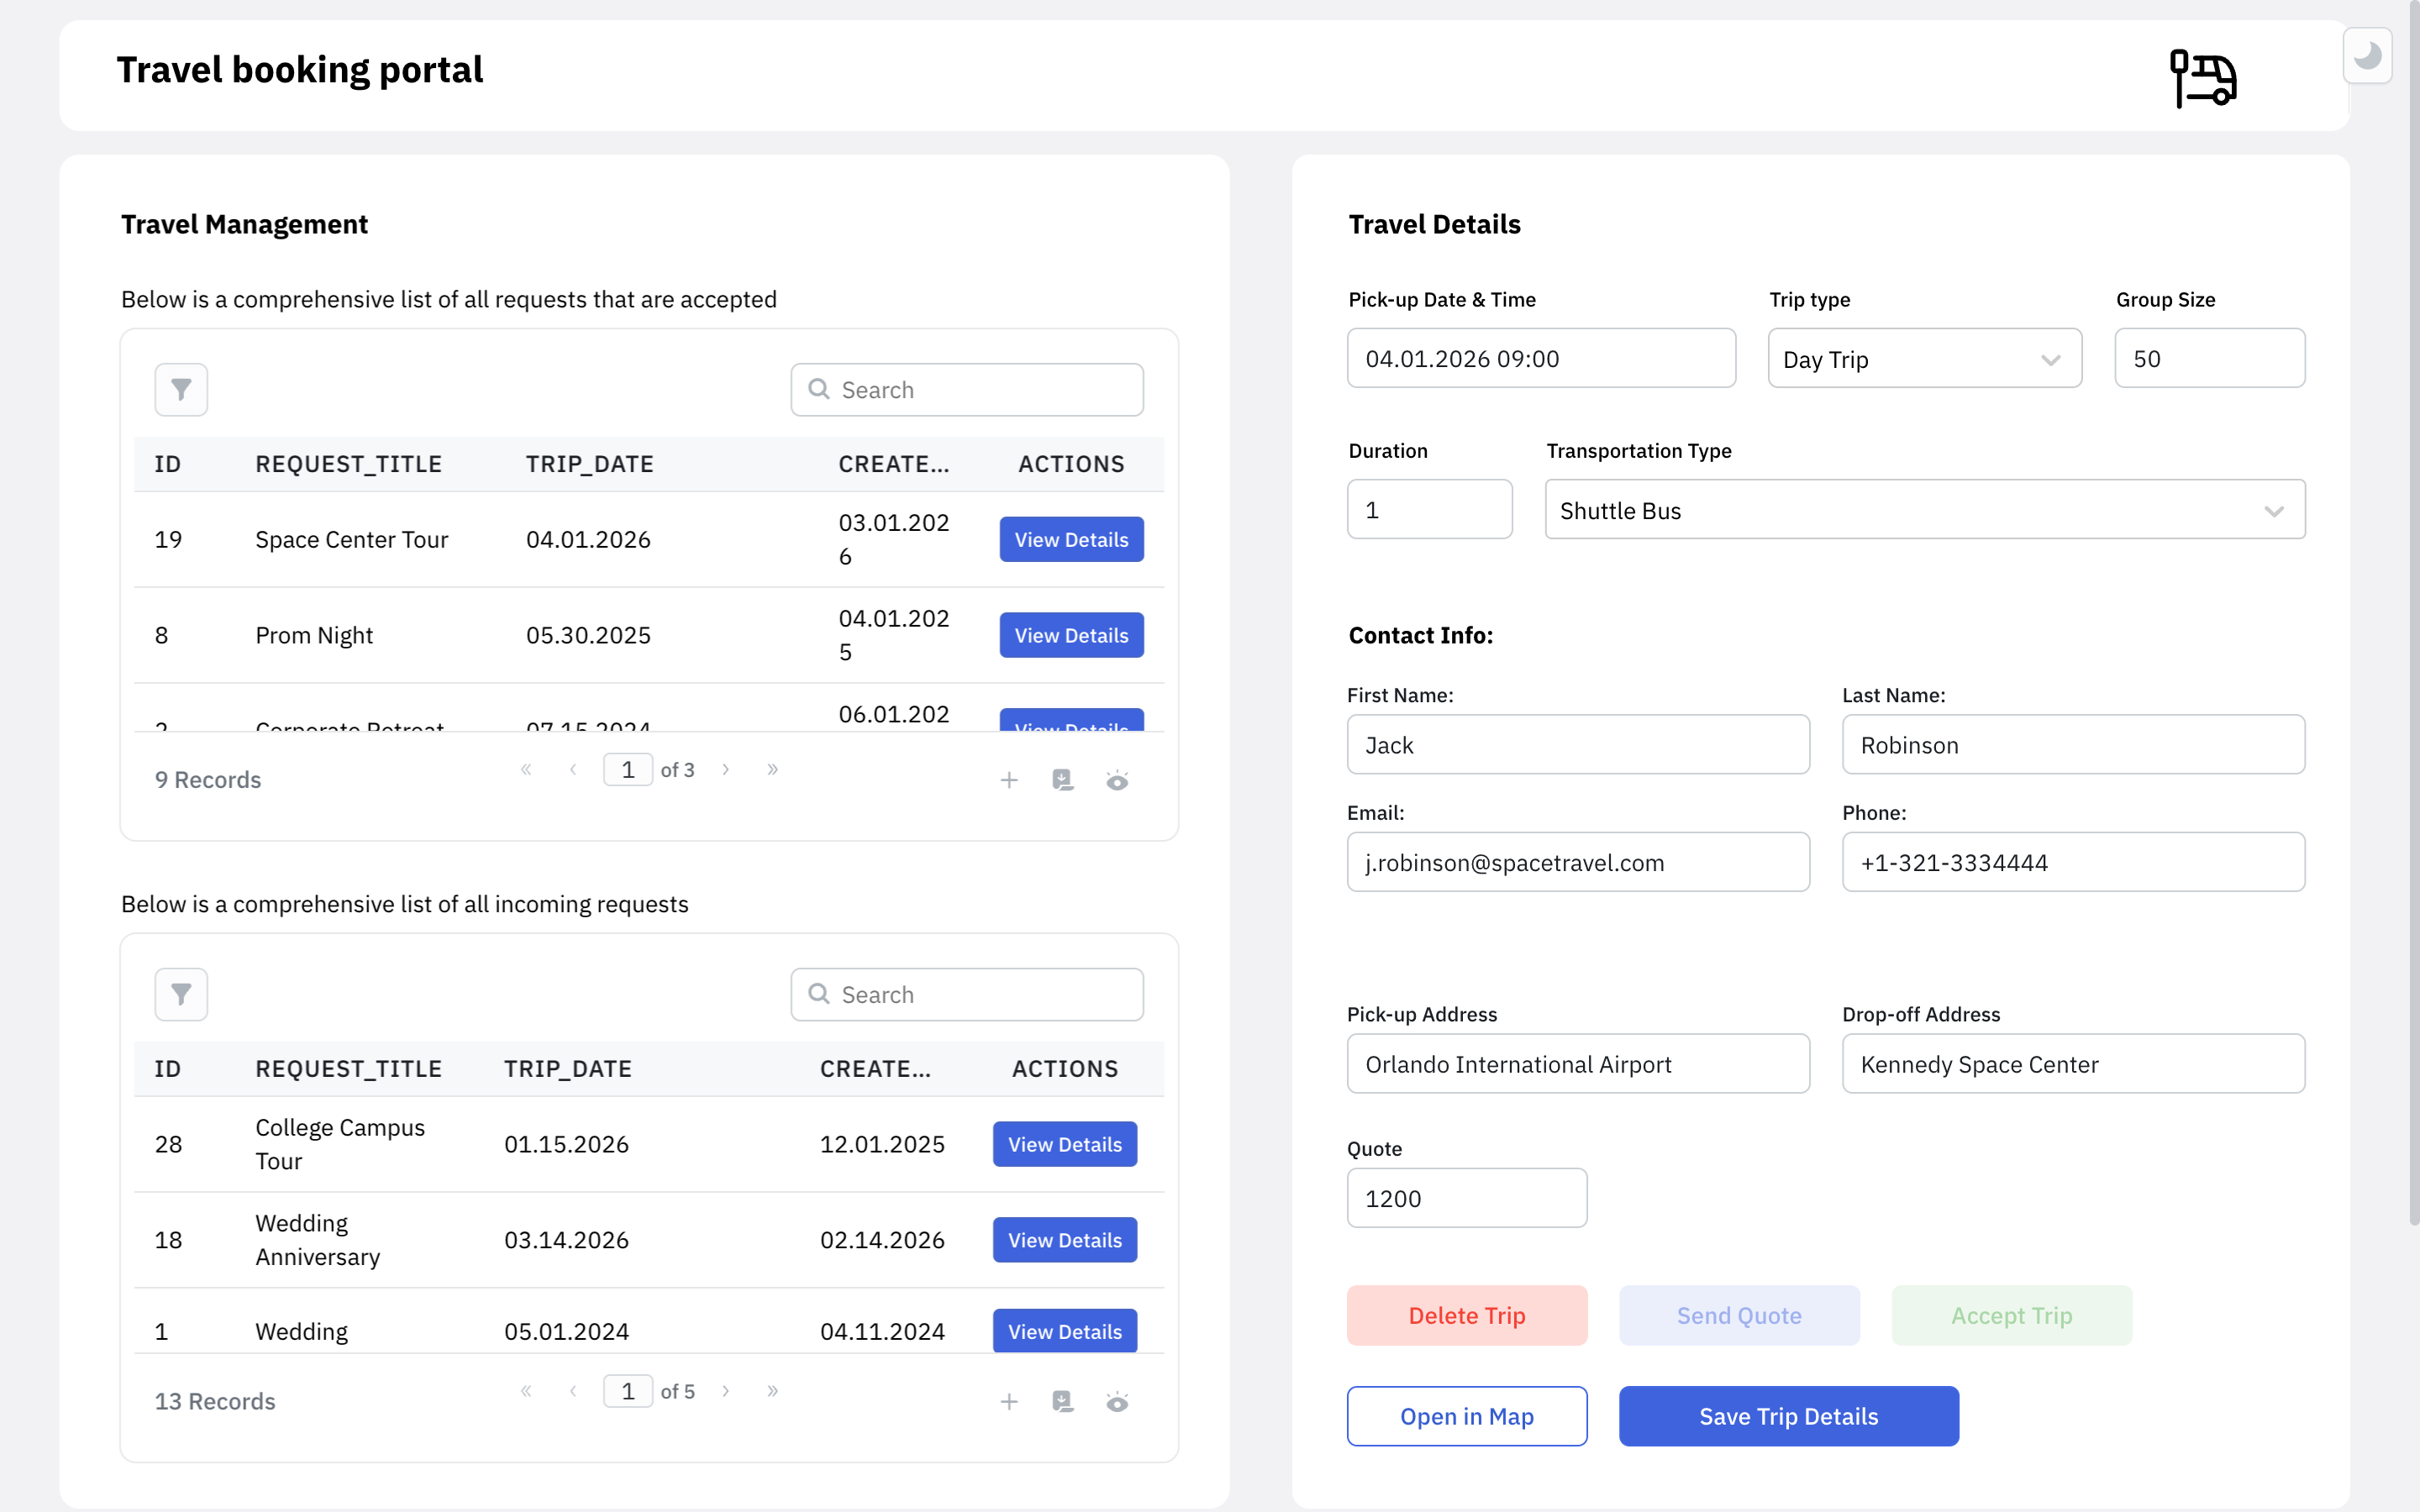
Task: Toggle dark mode with the moon icon
Action: click(x=2367, y=55)
